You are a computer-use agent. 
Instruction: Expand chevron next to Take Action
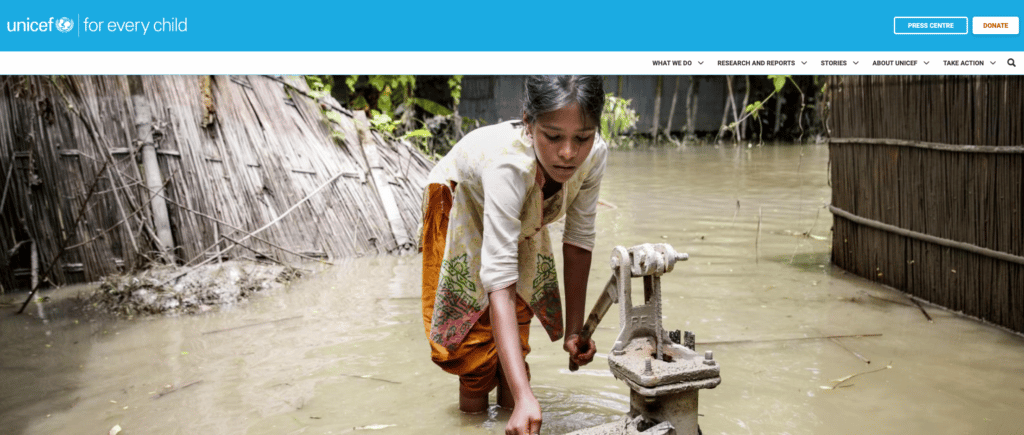point(993,63)
